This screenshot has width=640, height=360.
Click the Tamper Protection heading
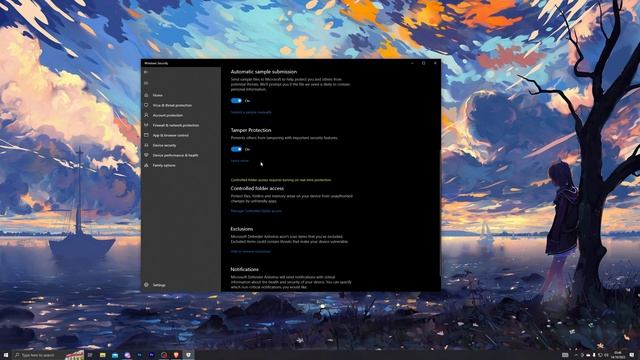point(251,130)
